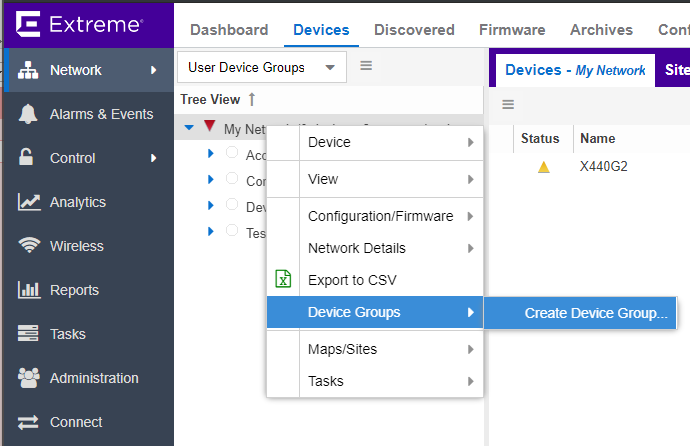Click the Tasks icon in the sidebar
Screen dimensions: 690x446
(x=29, y=334)
